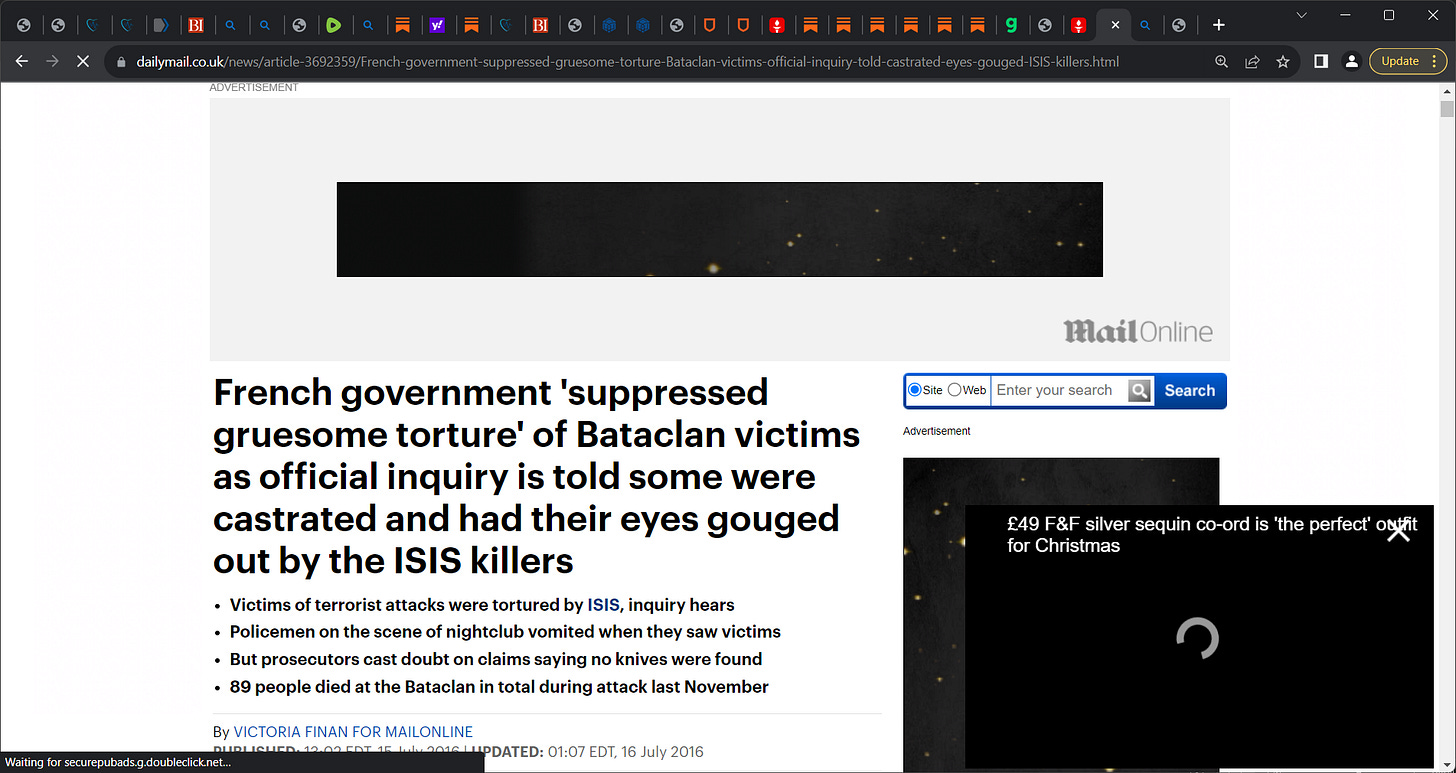The height and width of the screenshot is (773, 1456).
Task: Switch to the blue arrow tag tab
Action: pos(160,25)
